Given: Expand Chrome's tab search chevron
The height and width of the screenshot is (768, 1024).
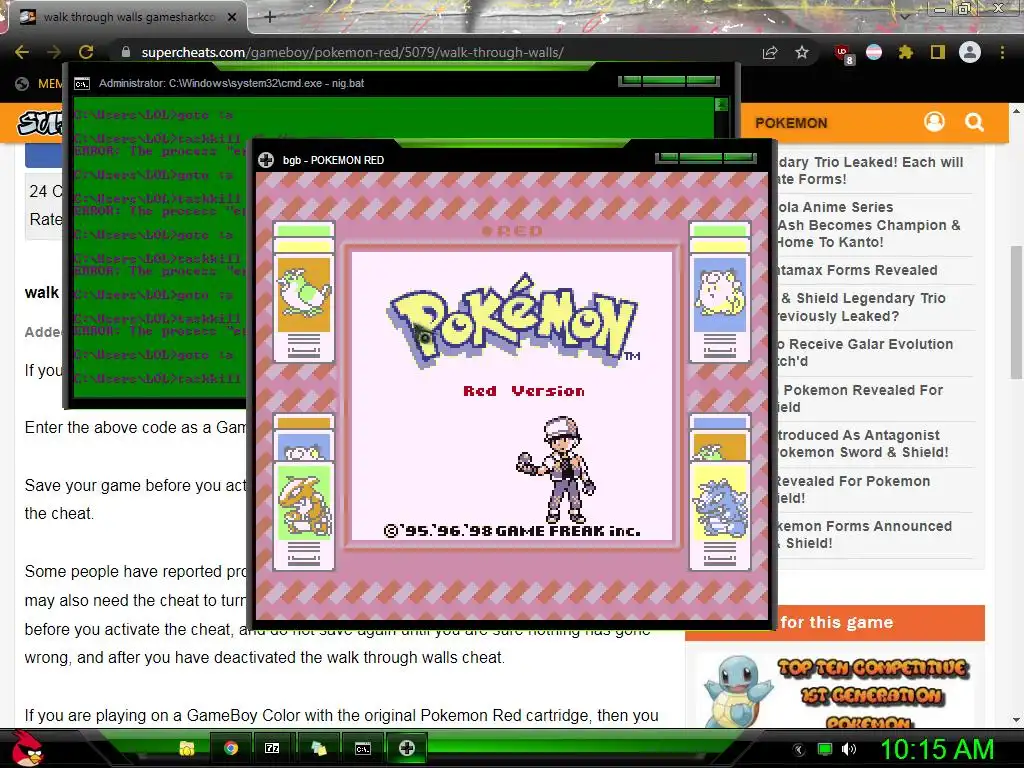Looking at the screenshot, I should point(904,16).
